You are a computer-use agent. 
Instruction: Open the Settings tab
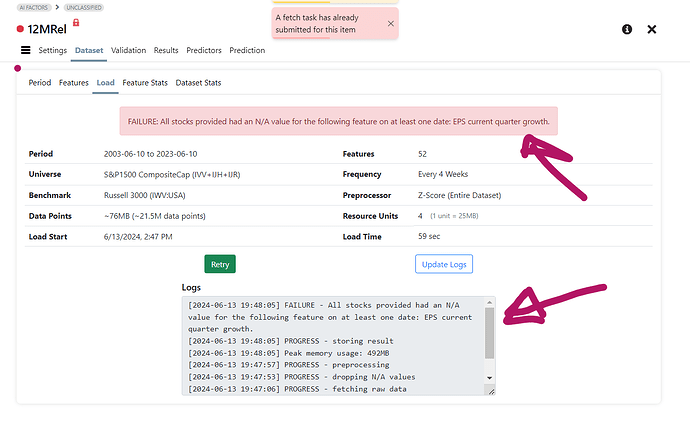coord(53,50)
